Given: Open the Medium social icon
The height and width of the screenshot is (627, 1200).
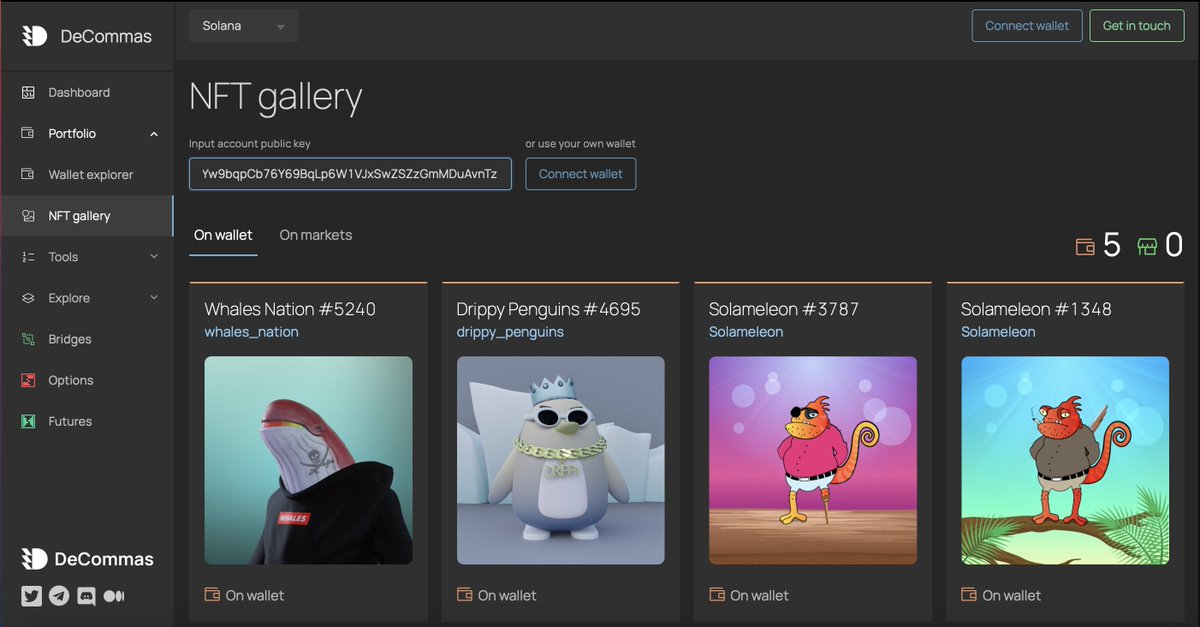Looking at the screenshot, I should (114, 596).
